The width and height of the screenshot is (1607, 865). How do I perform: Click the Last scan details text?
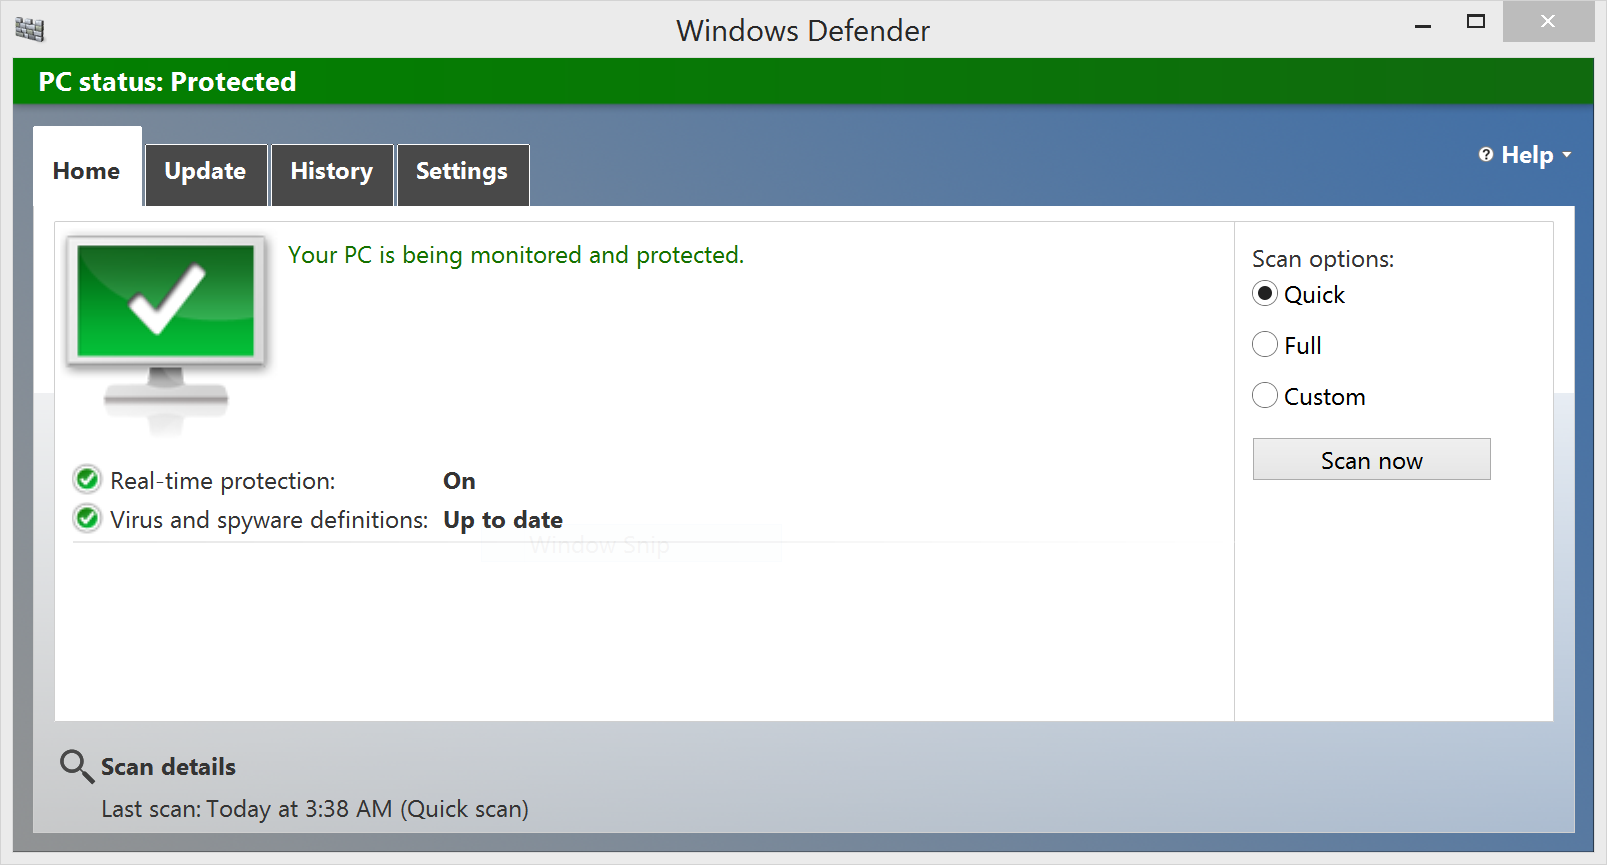pyautogui.click(x=315, y=809)
